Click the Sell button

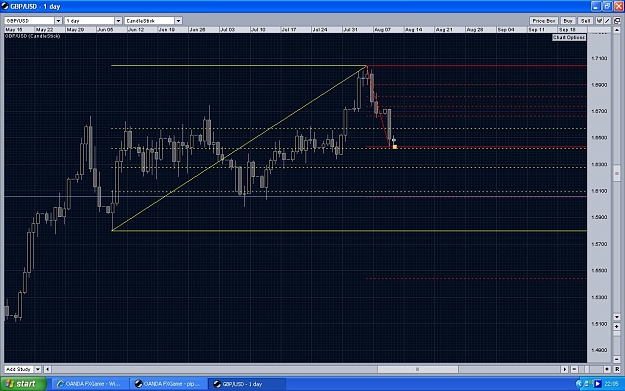(x=586, y=21)
